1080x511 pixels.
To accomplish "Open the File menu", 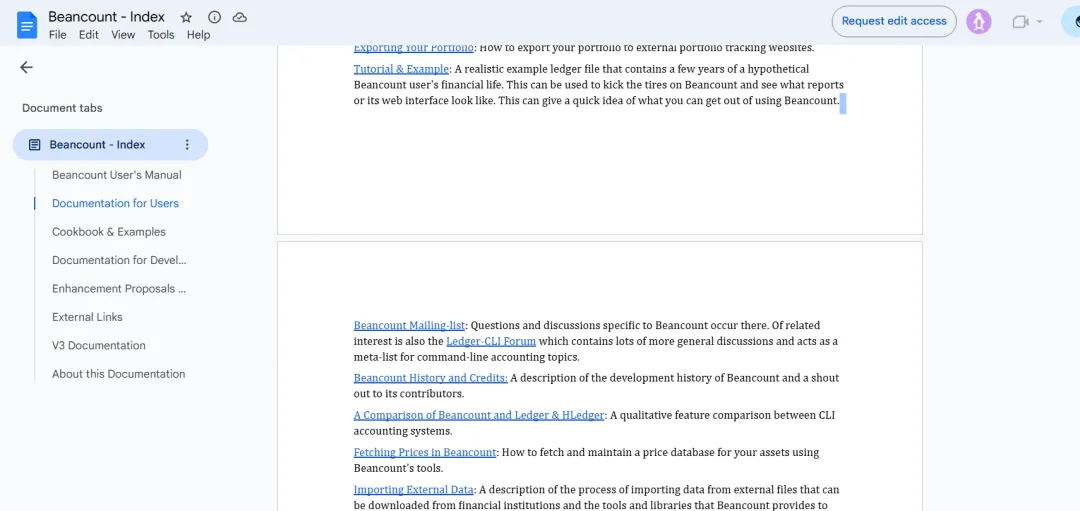I will coord(57,34).
